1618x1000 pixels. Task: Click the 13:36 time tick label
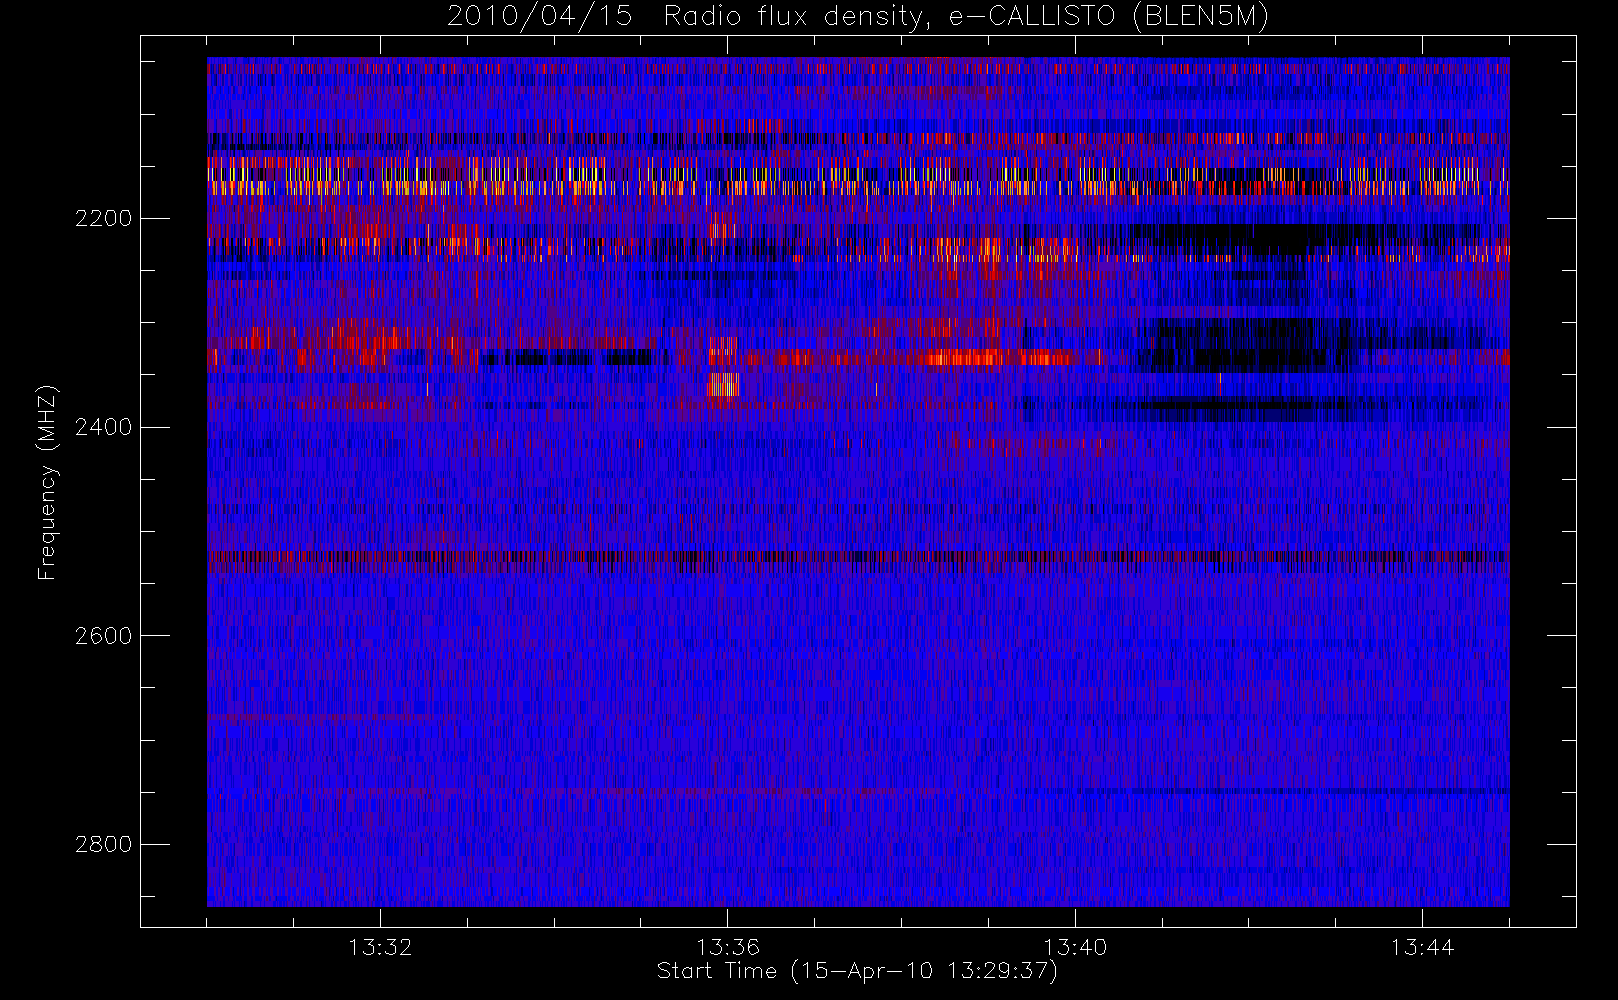(728, 946)
